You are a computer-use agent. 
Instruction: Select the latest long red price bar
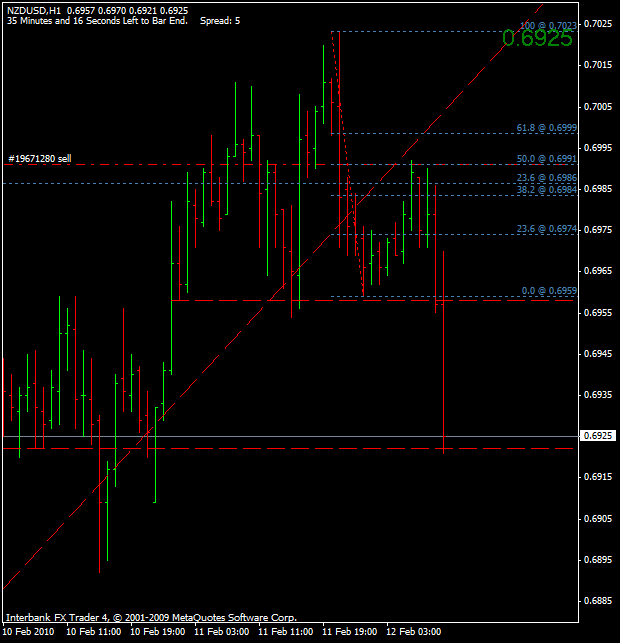point(443,353)
